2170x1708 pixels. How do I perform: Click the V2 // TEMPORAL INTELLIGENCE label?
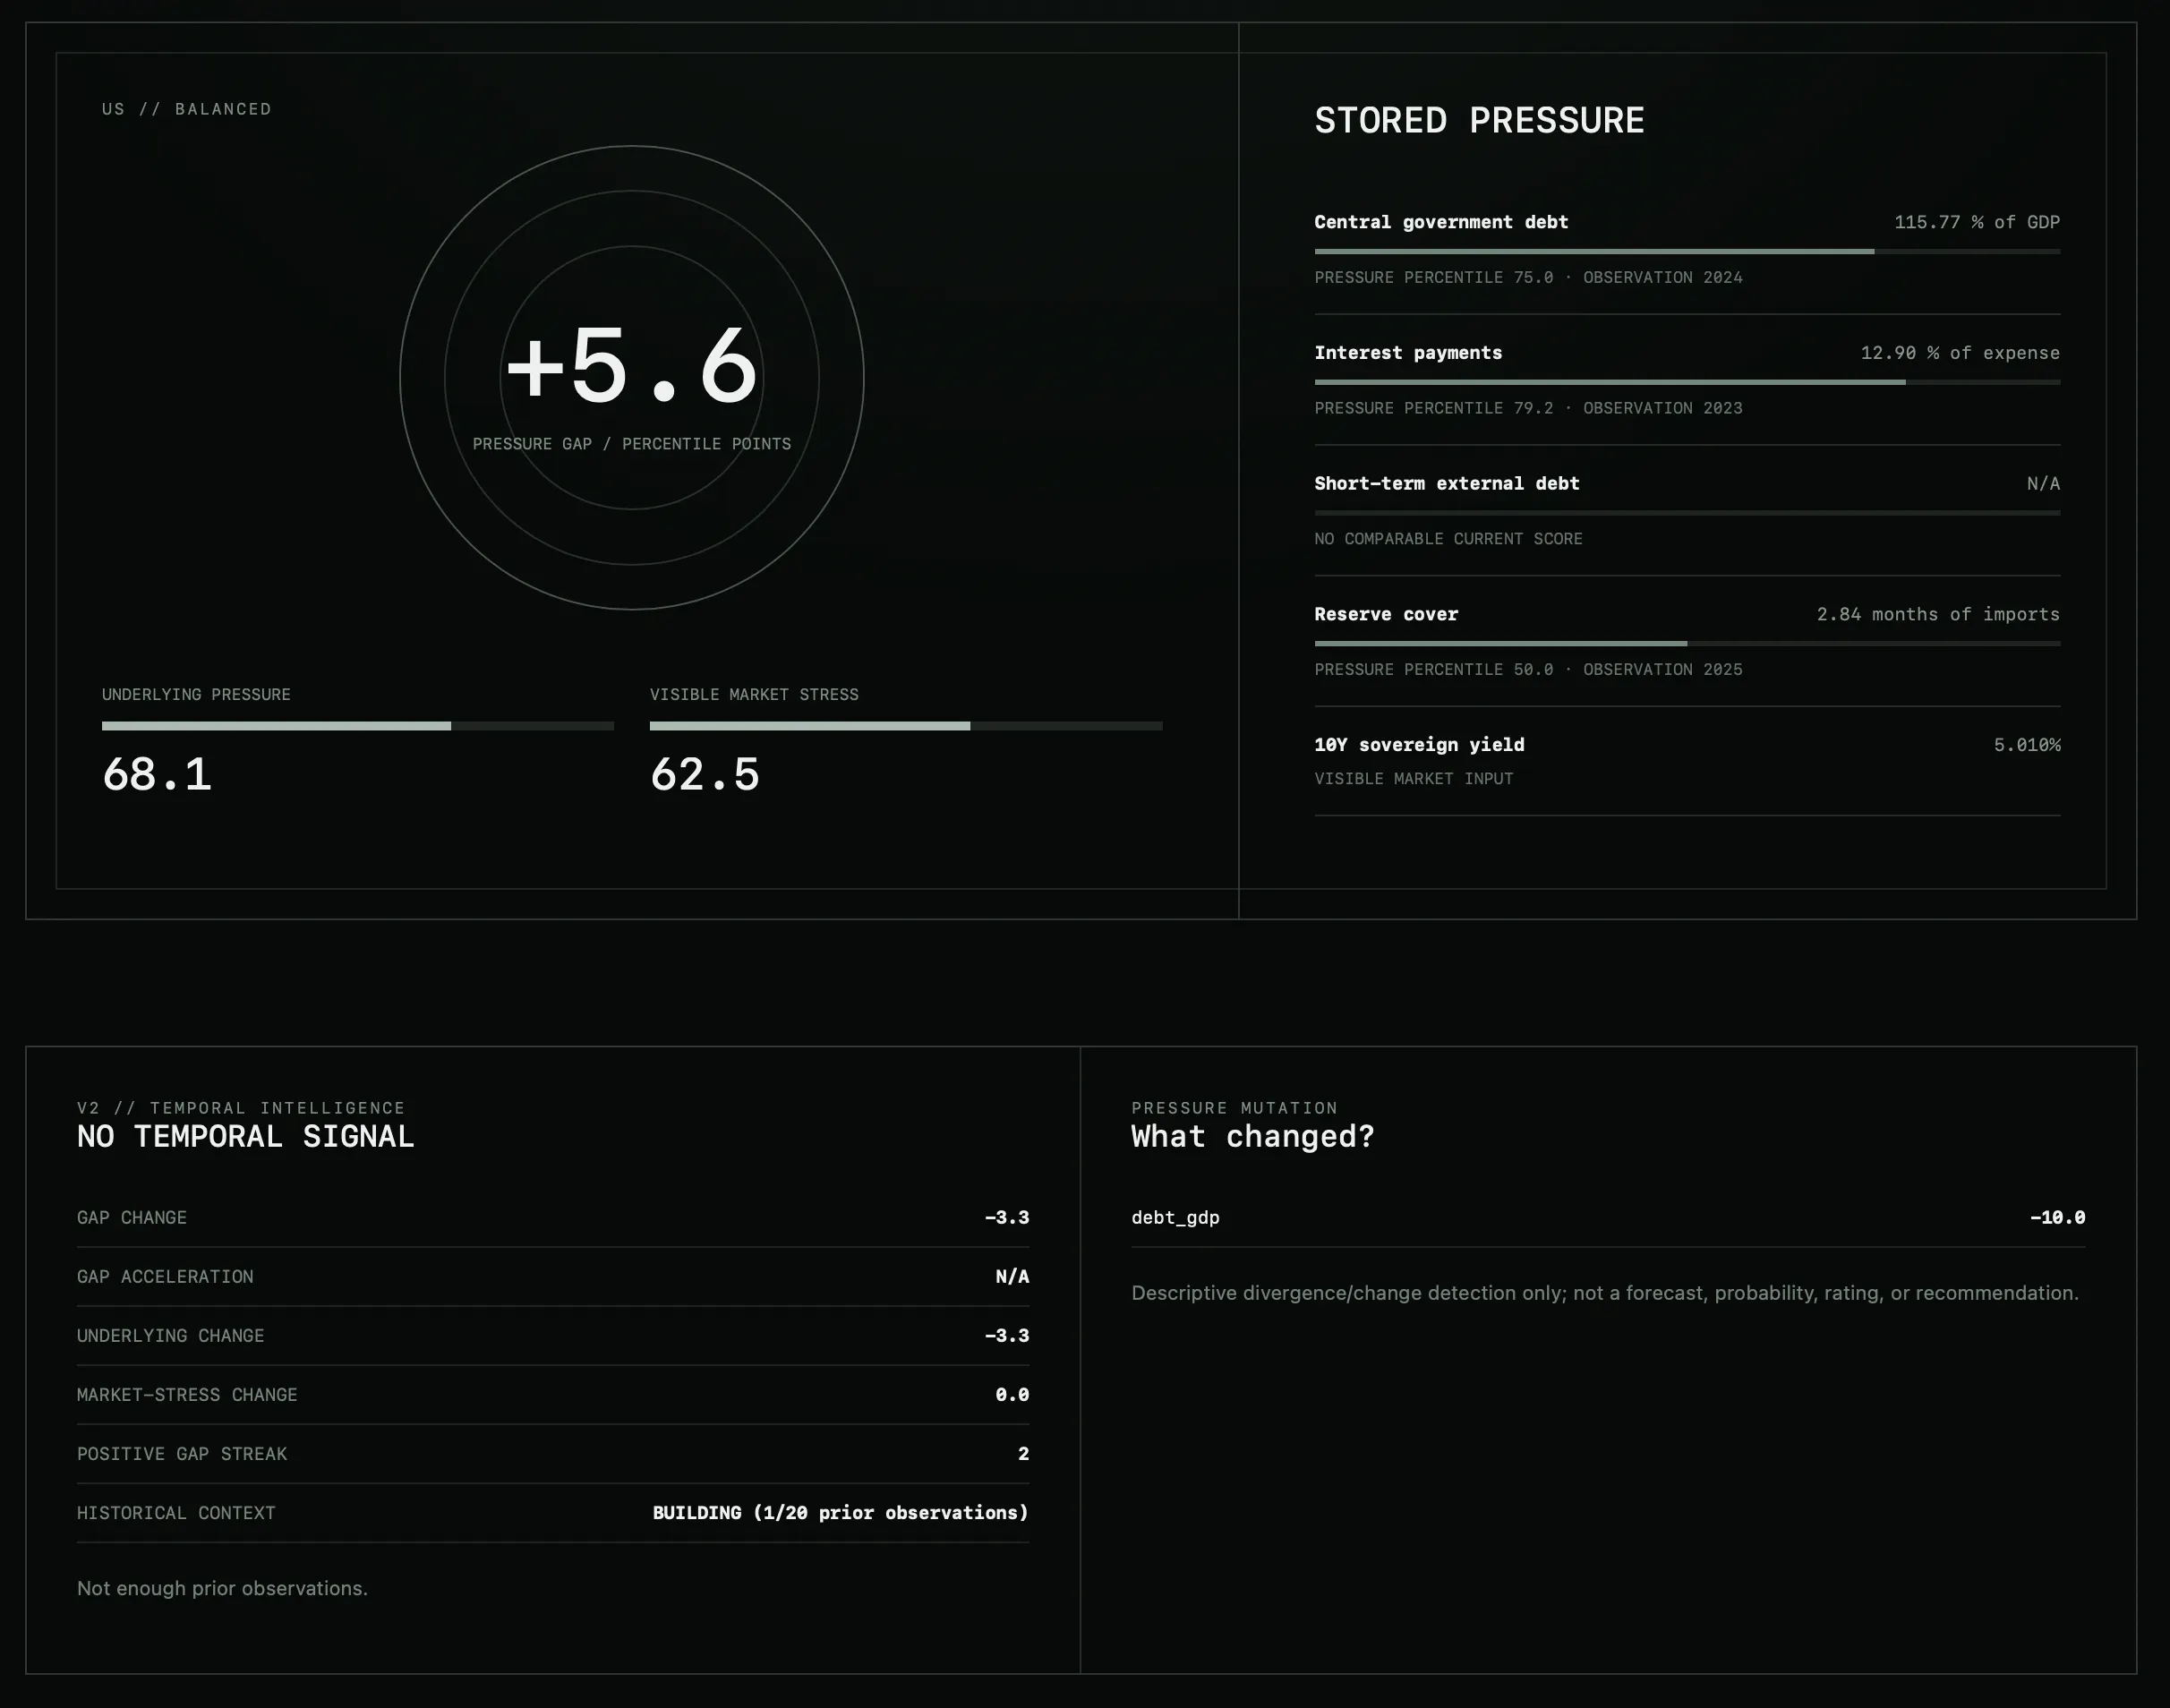coord(241,1108)
